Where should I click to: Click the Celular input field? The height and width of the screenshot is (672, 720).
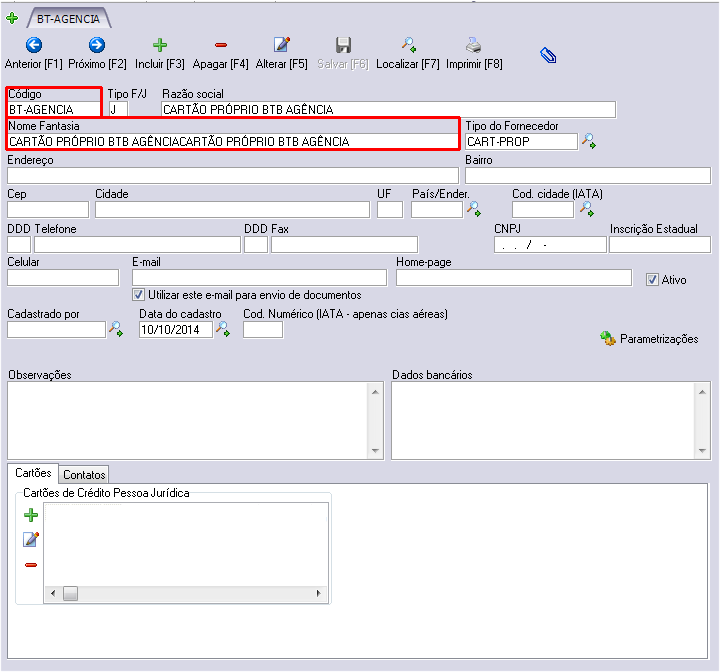63,277
